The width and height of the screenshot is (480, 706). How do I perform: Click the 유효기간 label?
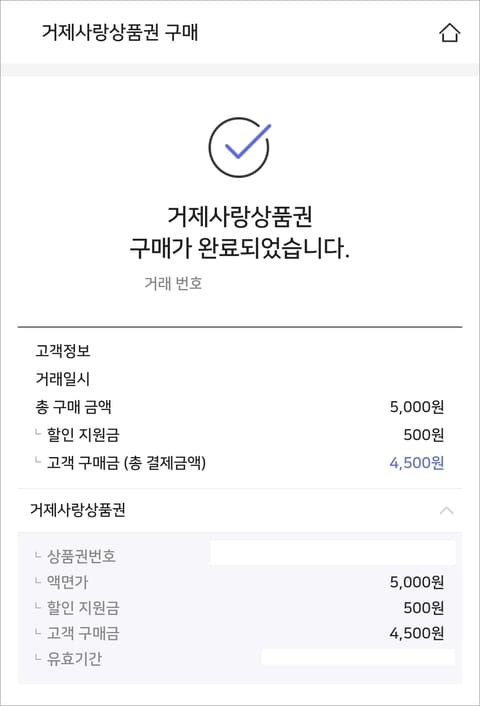pos(74,659)
